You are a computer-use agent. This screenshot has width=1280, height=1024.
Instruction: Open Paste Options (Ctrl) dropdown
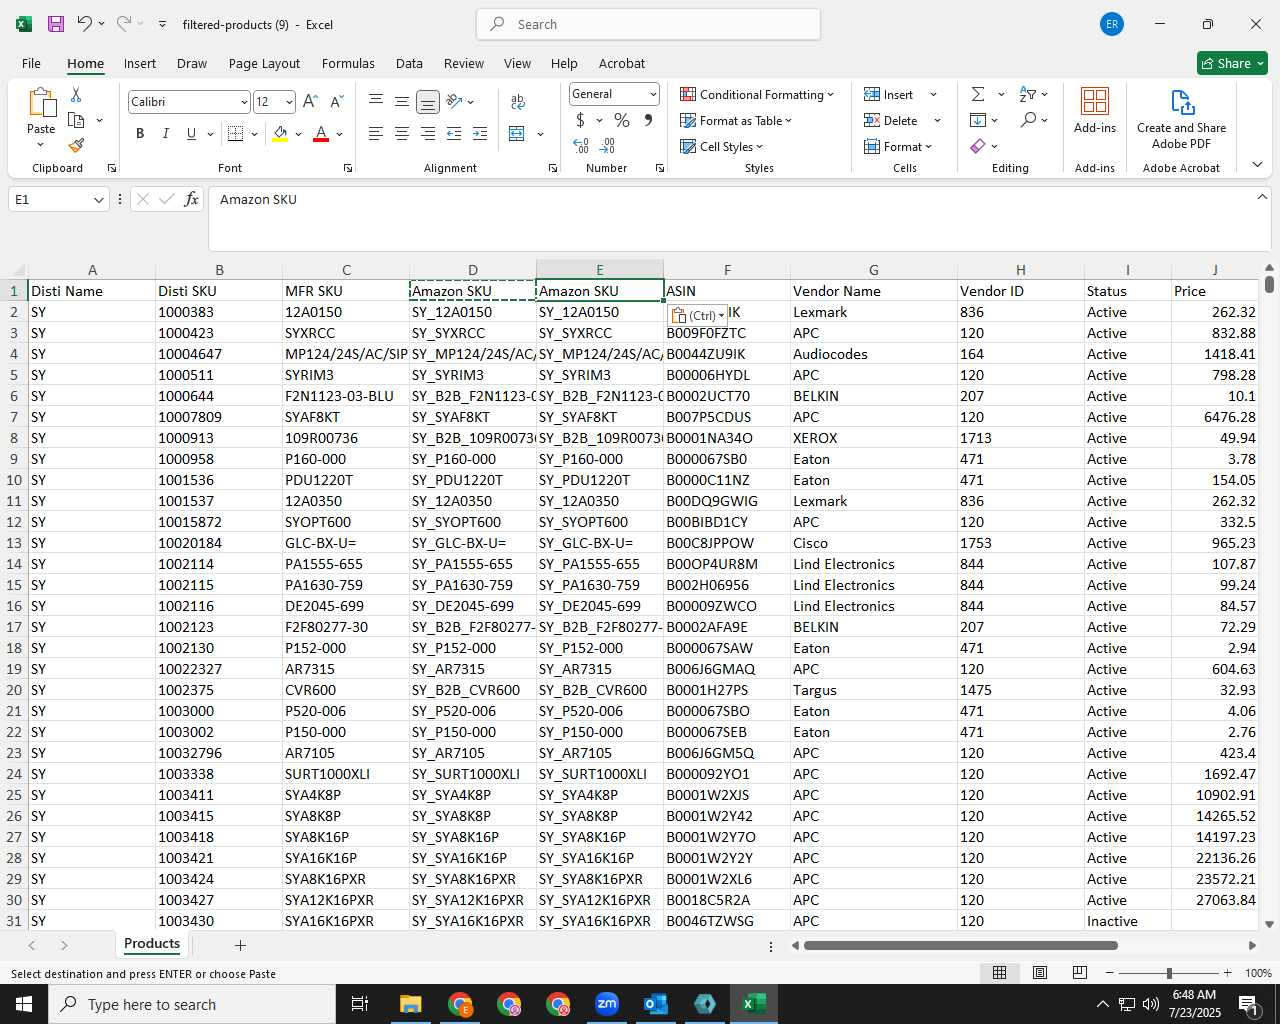pos(698,315)
